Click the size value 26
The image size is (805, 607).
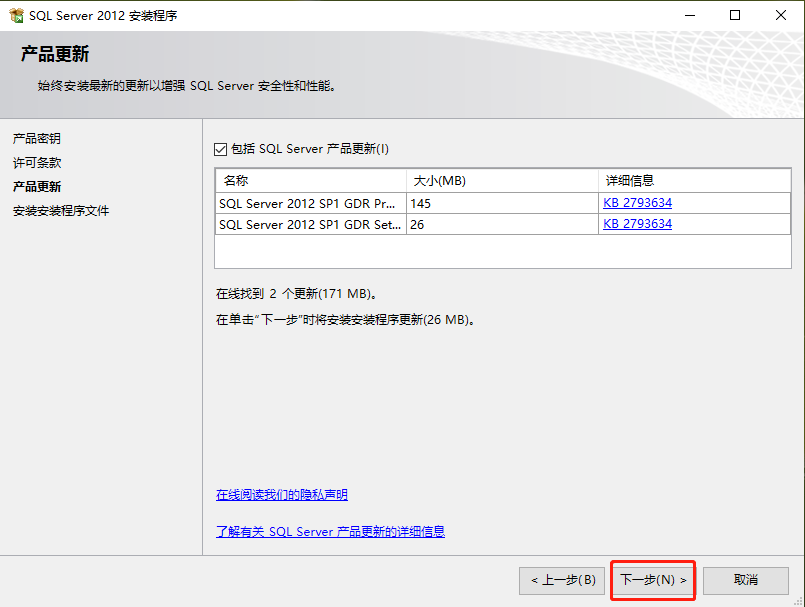pyautogui.click(x=417, y=224)
